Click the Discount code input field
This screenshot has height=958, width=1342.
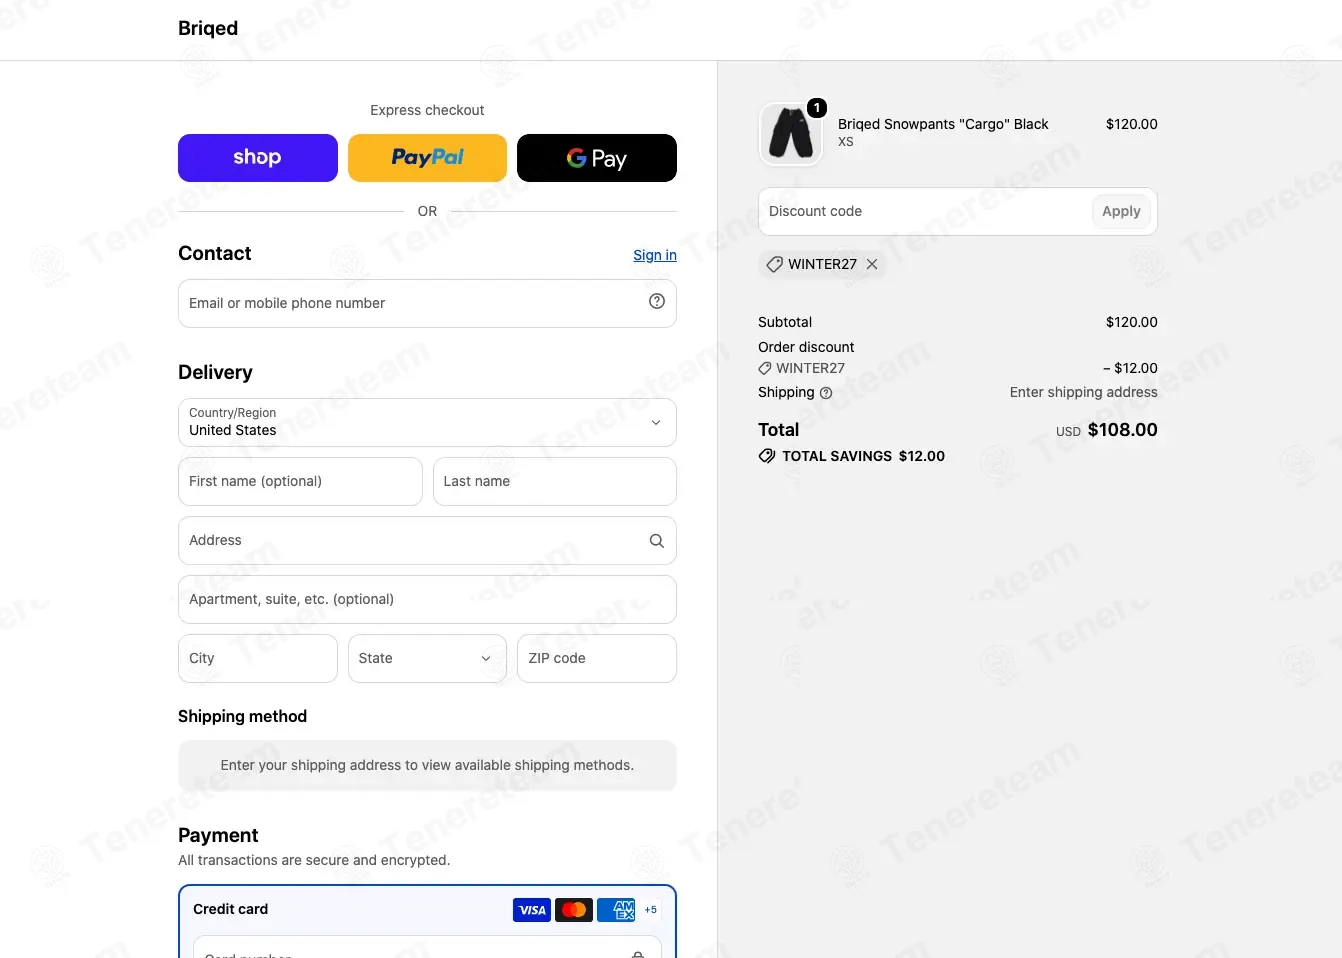923,211
